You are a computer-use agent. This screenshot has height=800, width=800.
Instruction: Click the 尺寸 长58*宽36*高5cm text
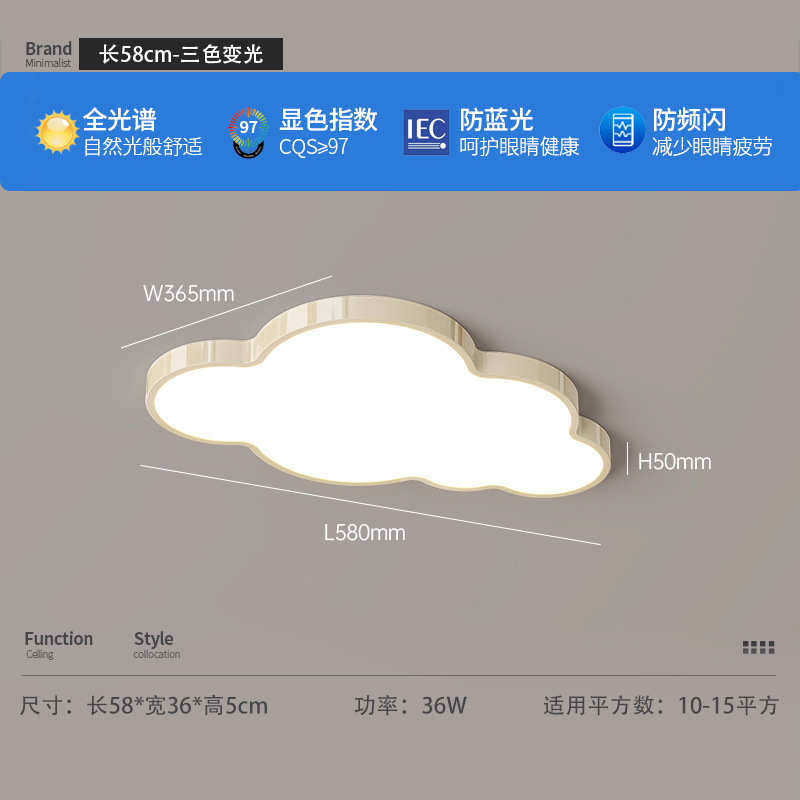144,706
